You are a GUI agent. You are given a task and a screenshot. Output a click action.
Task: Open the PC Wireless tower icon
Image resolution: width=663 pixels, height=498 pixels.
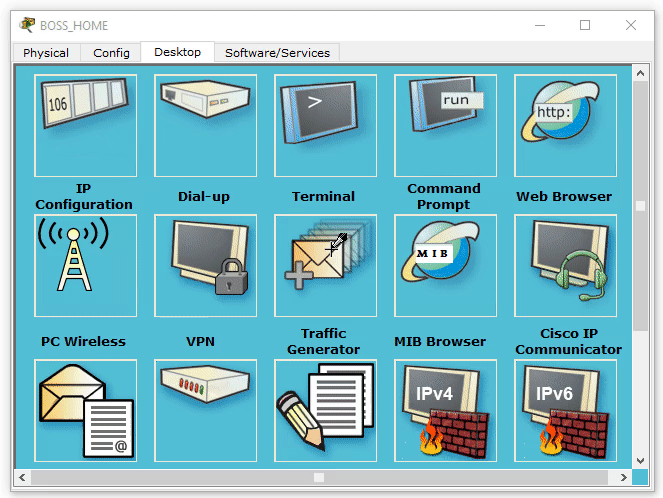coord(85,265)
